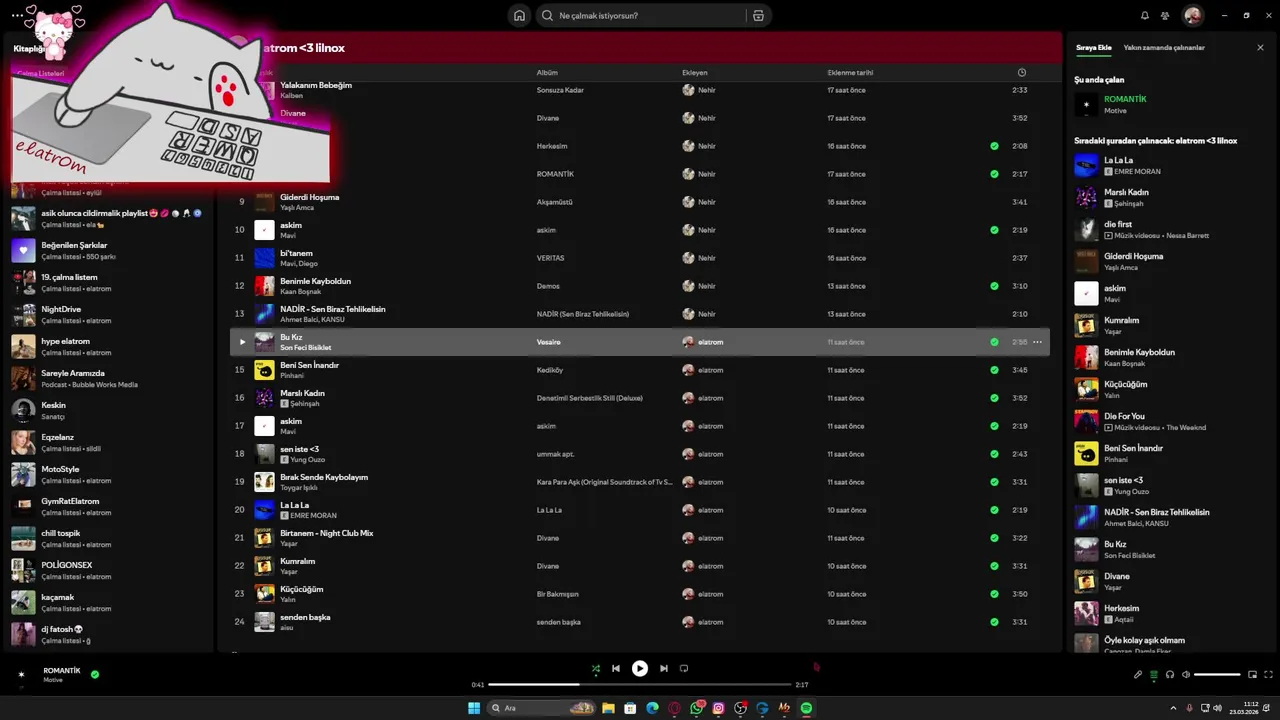Toggle shuffle in the player bar
The width and height of the screenshot is (1280, 720).
(x=596, y=668)
